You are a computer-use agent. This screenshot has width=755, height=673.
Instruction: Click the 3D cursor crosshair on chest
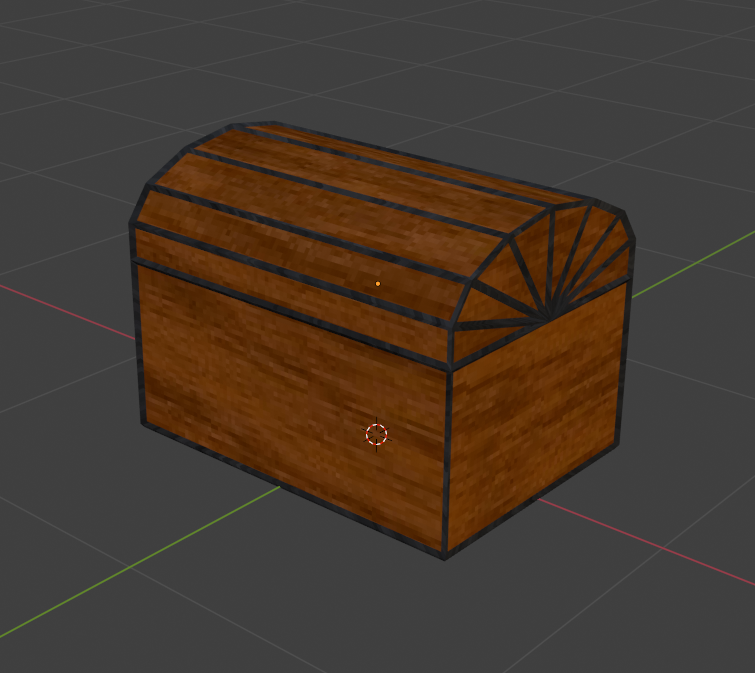pos(377,434)
